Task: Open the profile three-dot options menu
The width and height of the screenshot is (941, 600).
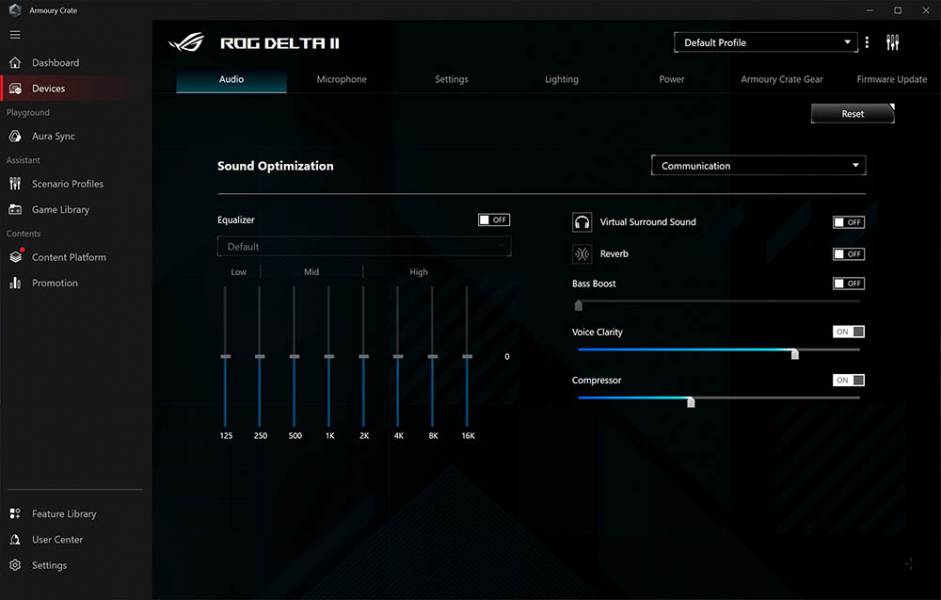Action: 867,42
